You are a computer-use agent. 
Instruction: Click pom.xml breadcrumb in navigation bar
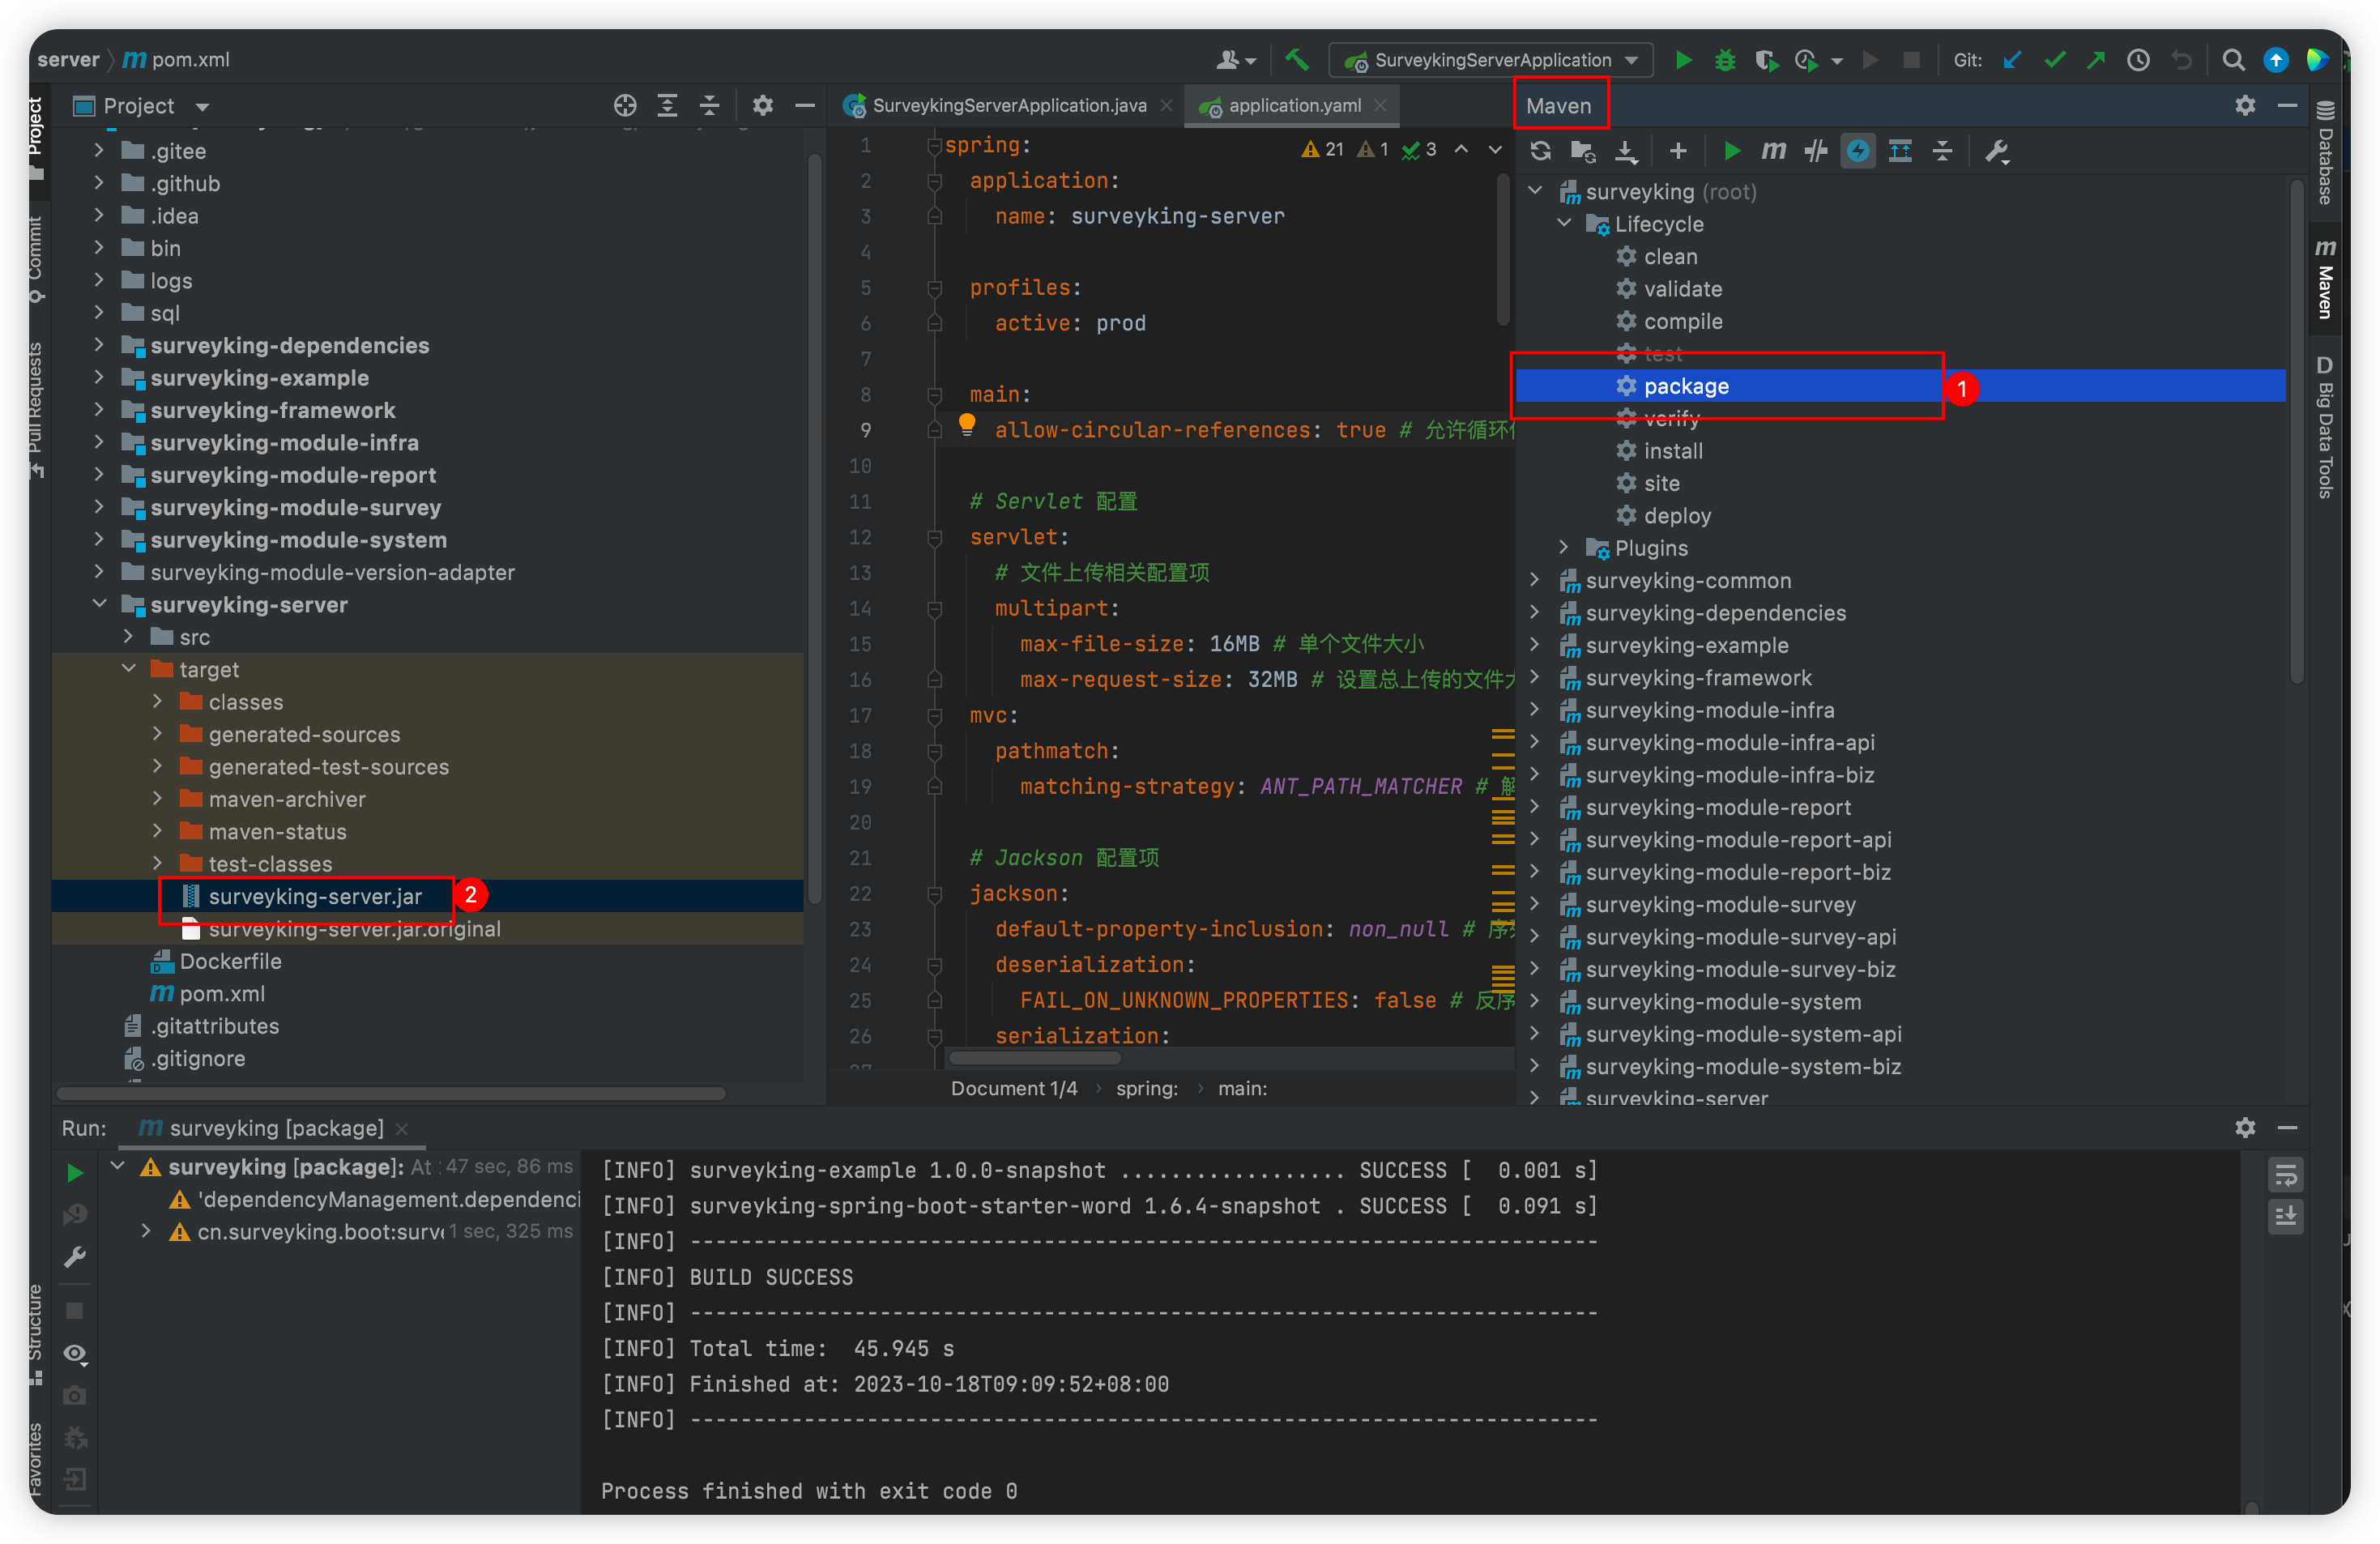[x=176, y=60]
